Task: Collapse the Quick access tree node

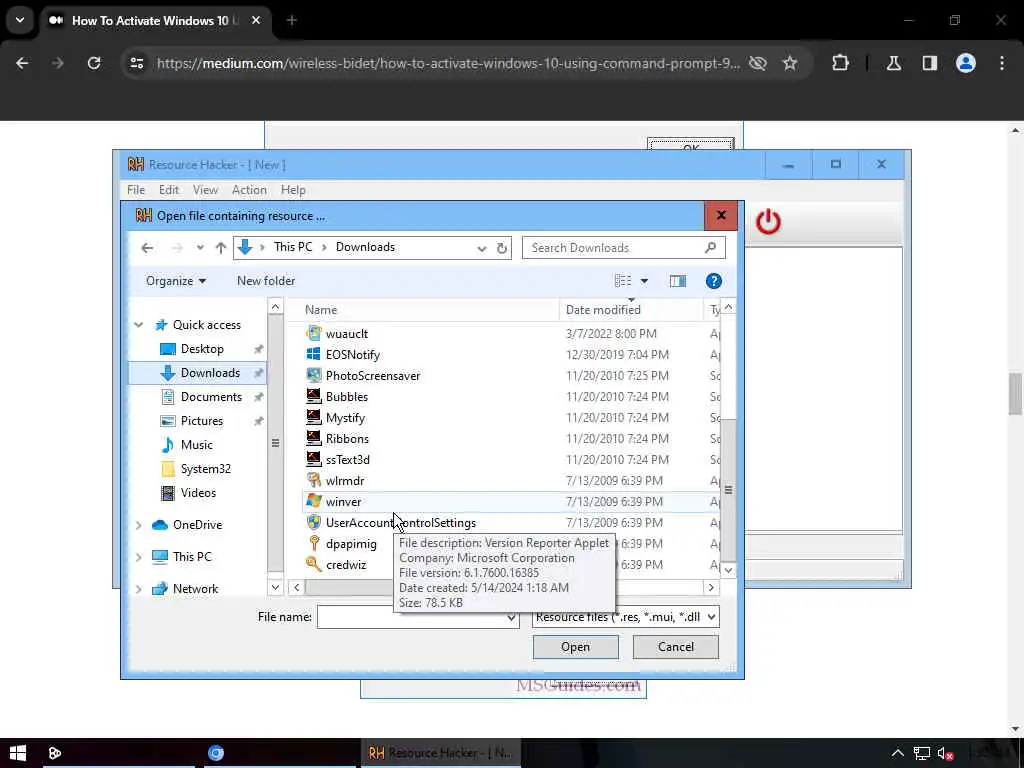Action: pyautogui.click(x=138, y=325)
